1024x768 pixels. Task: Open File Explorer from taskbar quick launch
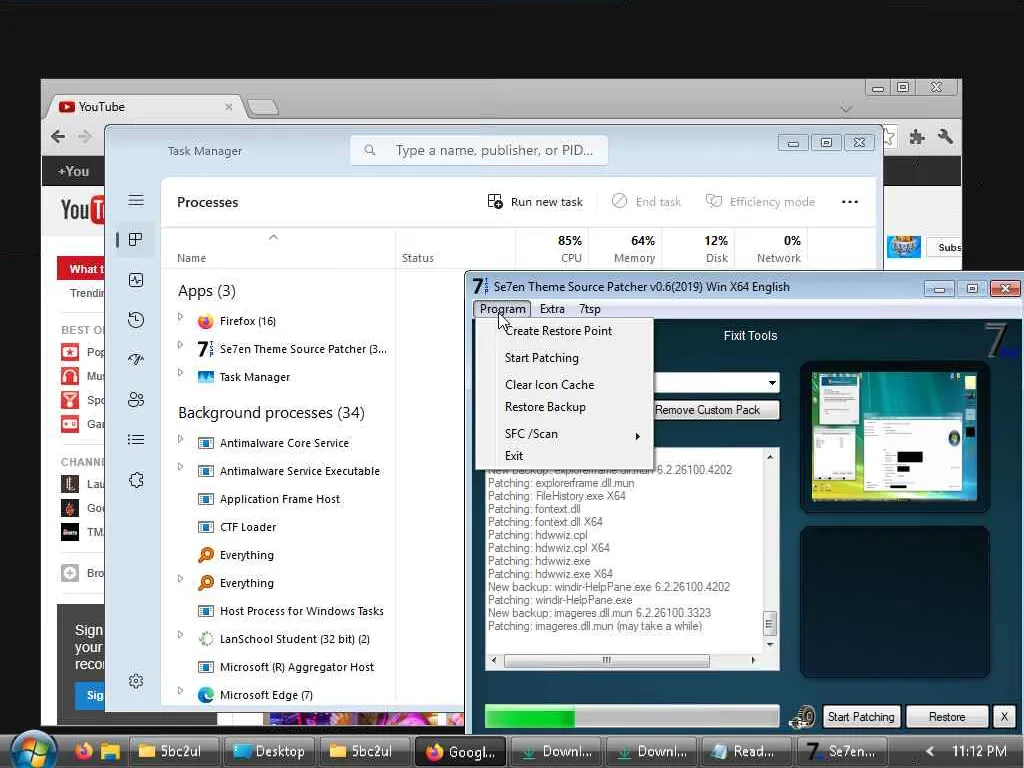tap(110, 751)
